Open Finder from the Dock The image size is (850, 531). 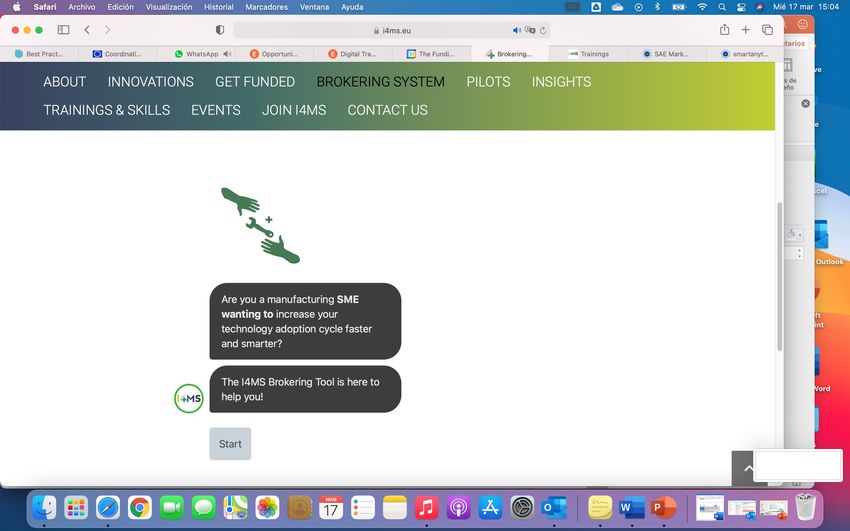click(44, 508)
